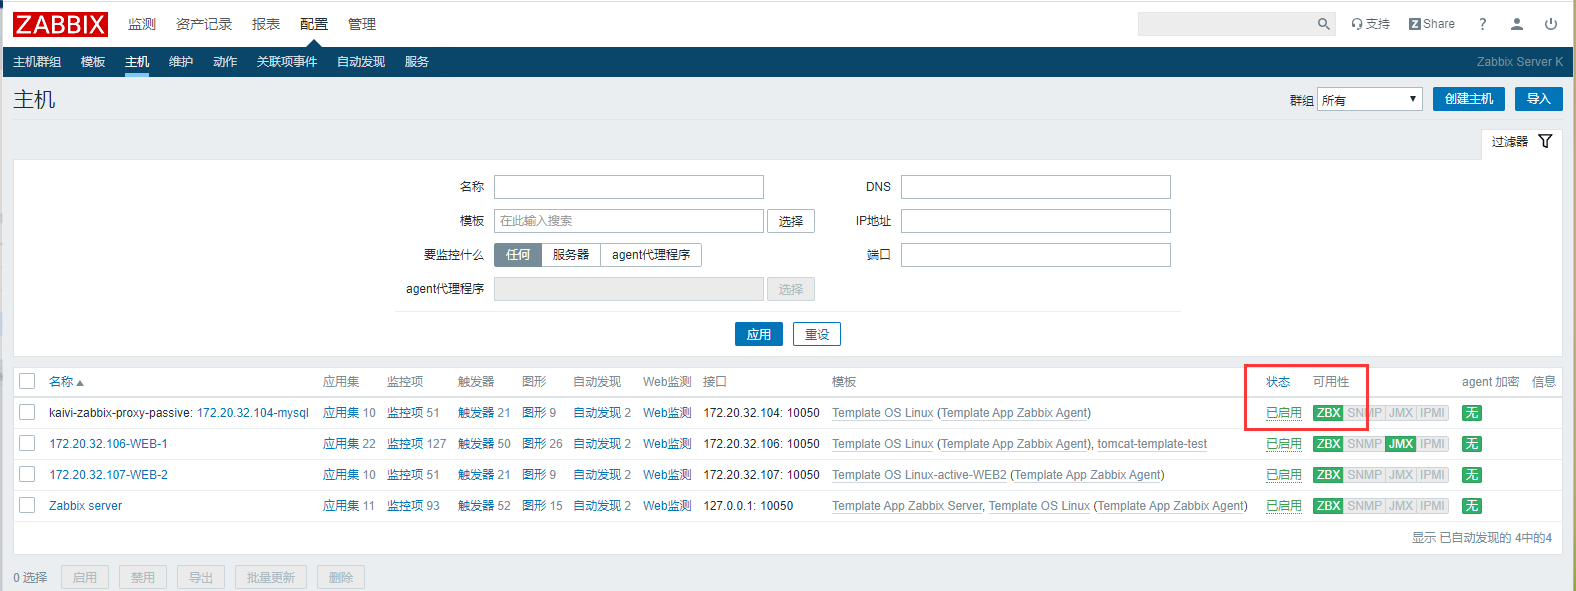Click SNMP badge for Zabbix server row

1364,506
